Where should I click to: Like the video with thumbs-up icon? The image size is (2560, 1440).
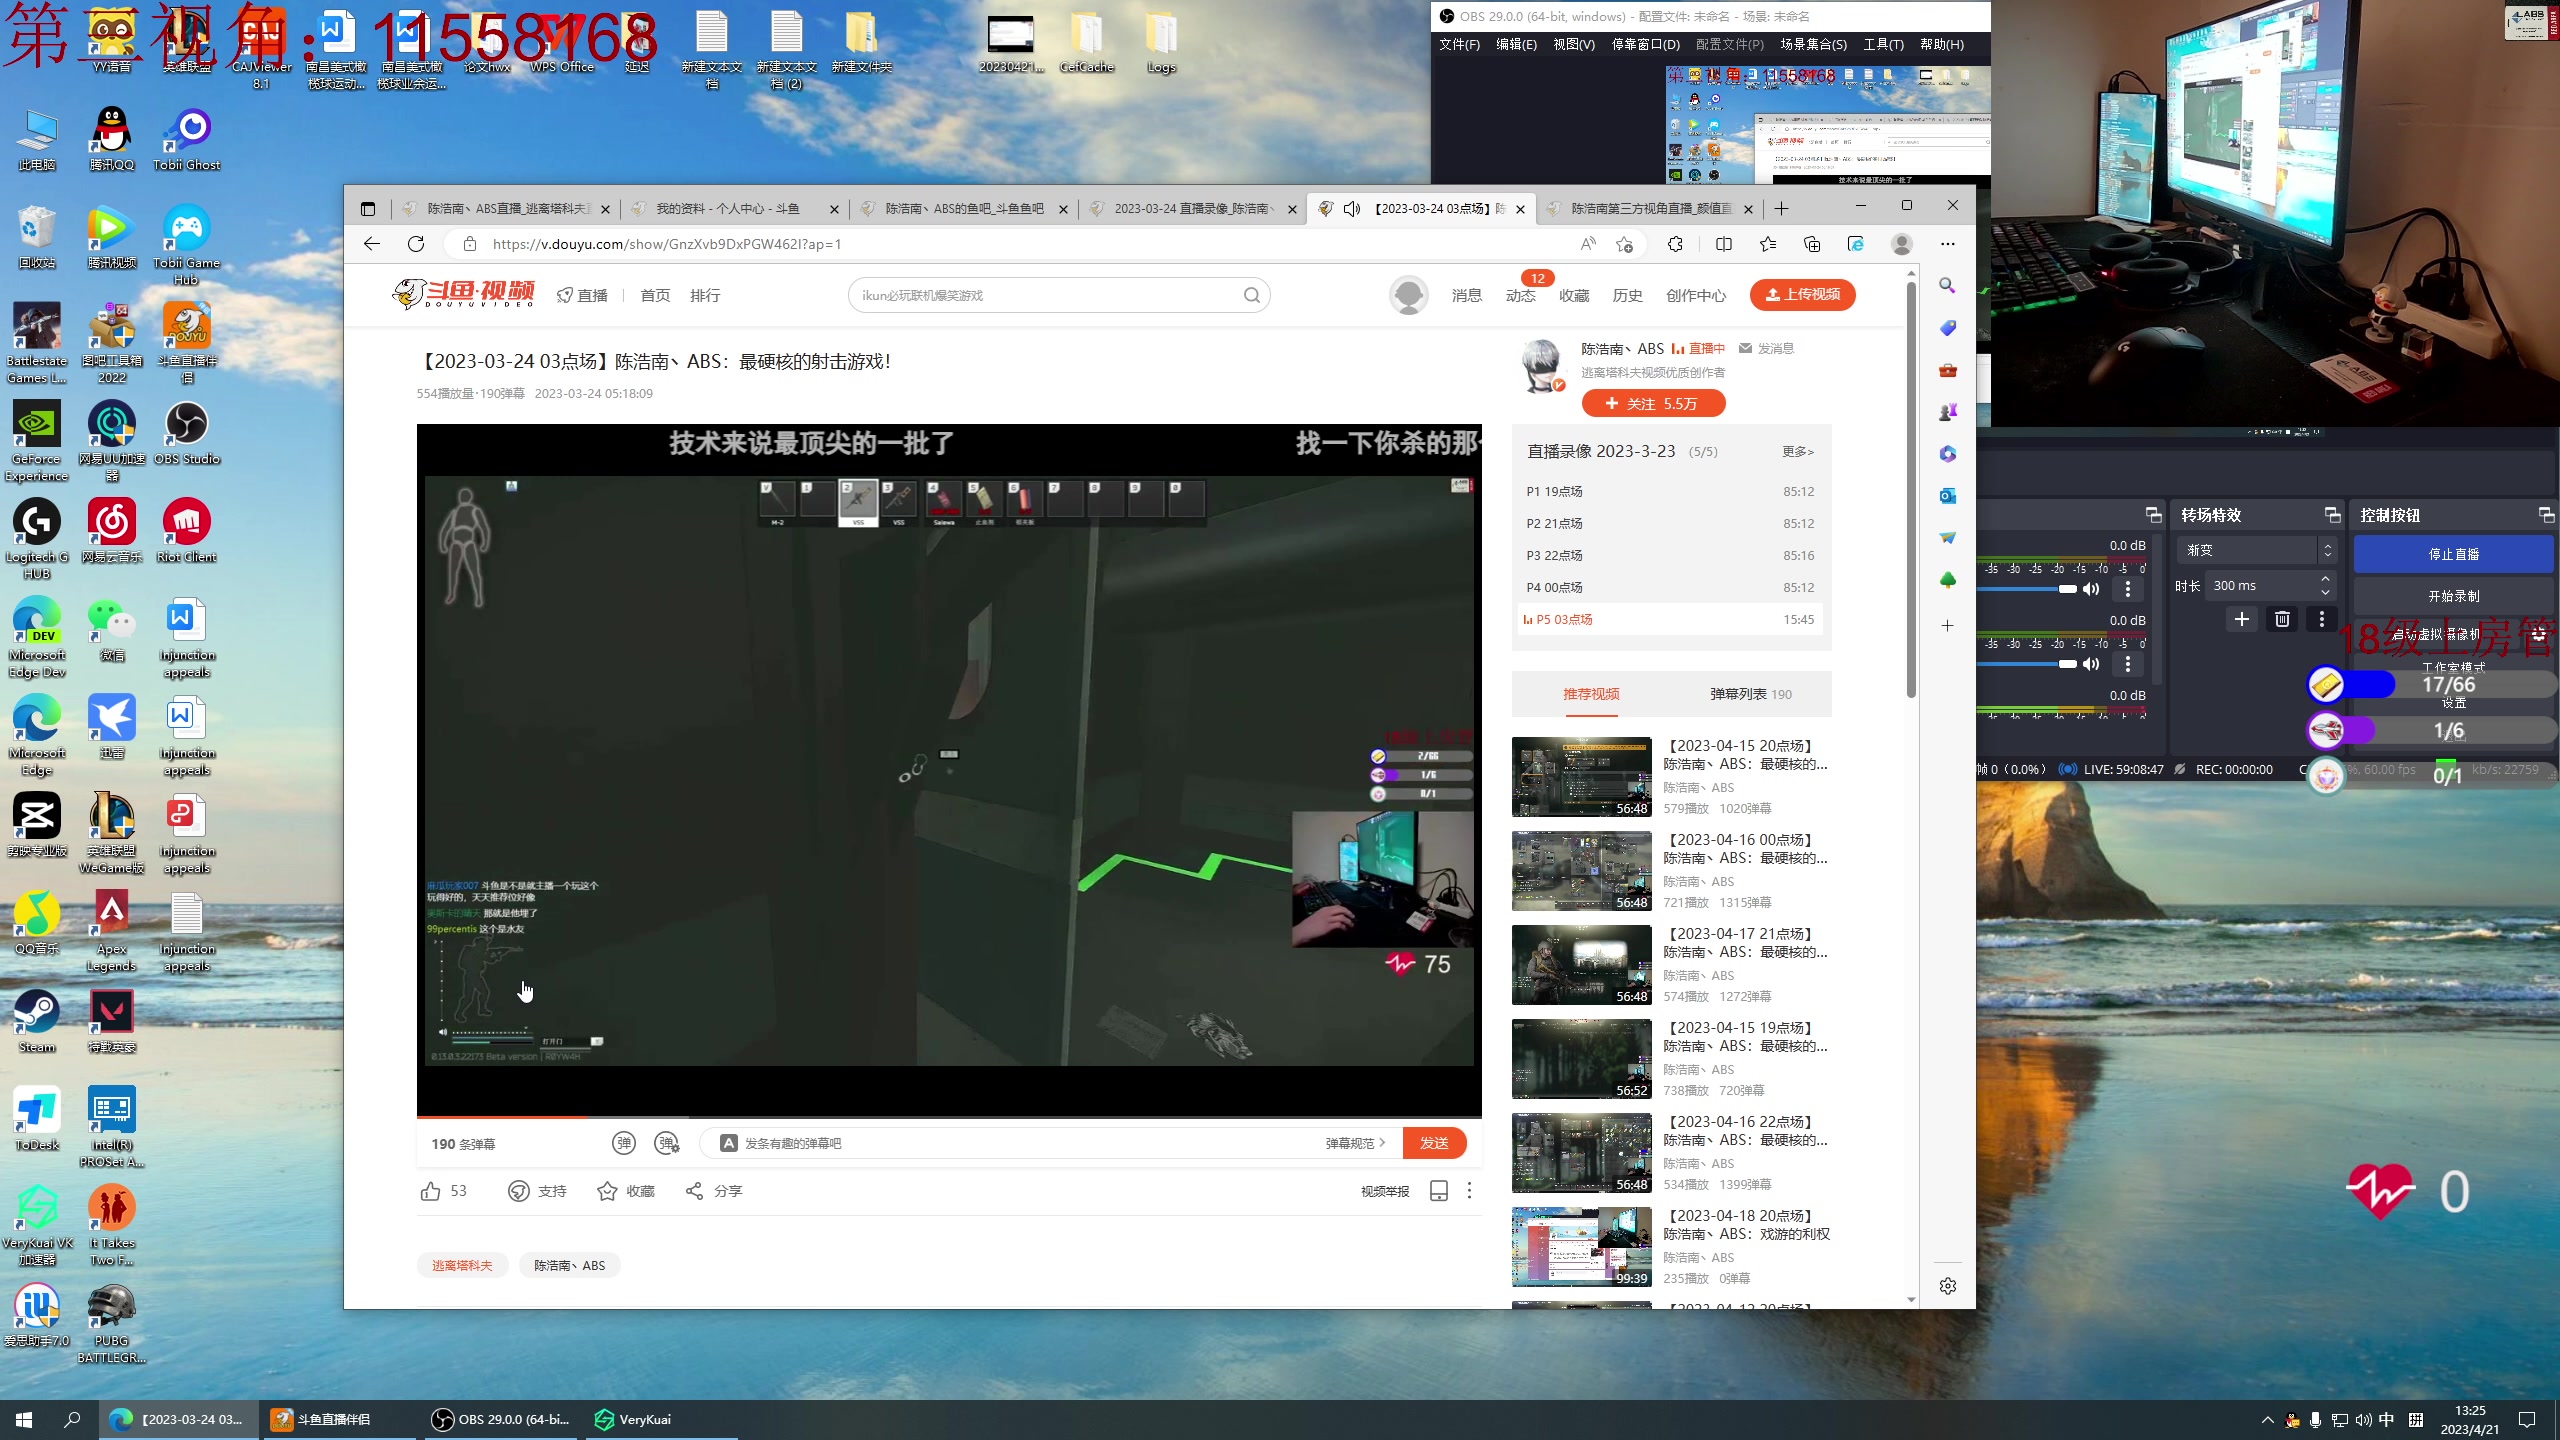(431, 1191)
